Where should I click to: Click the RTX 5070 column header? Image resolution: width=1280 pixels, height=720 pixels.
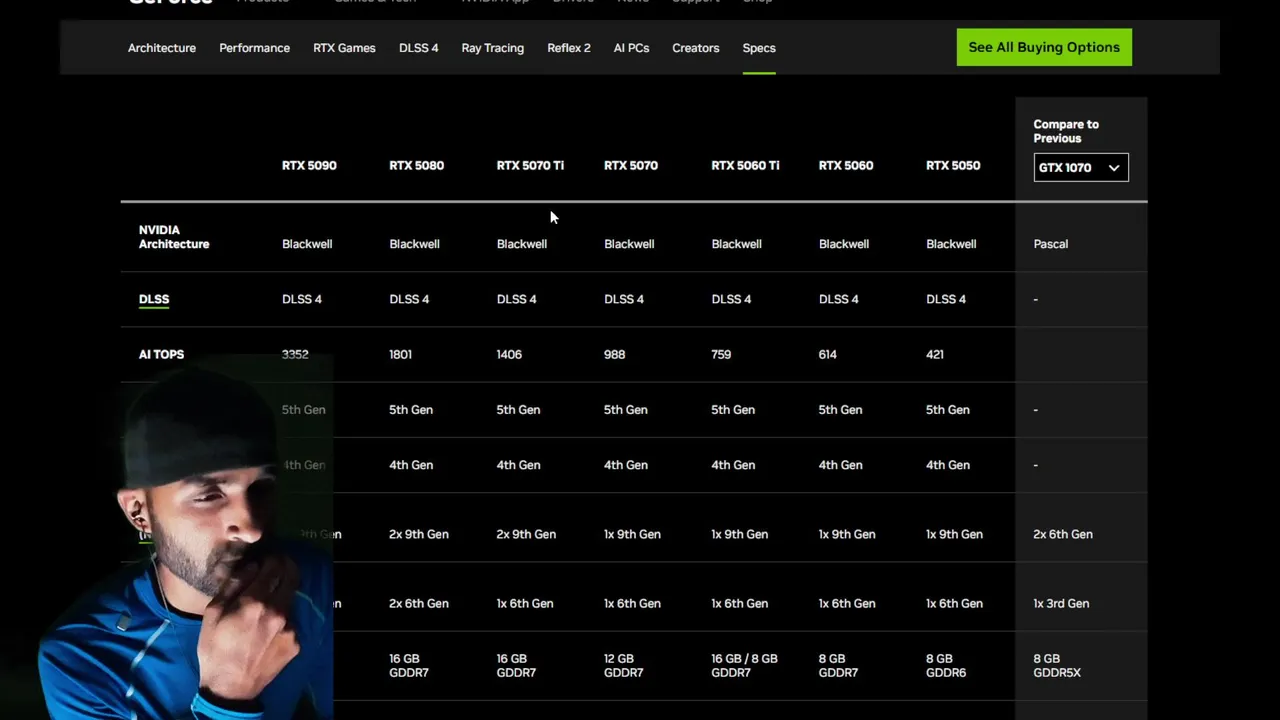[x=631, y=165]
